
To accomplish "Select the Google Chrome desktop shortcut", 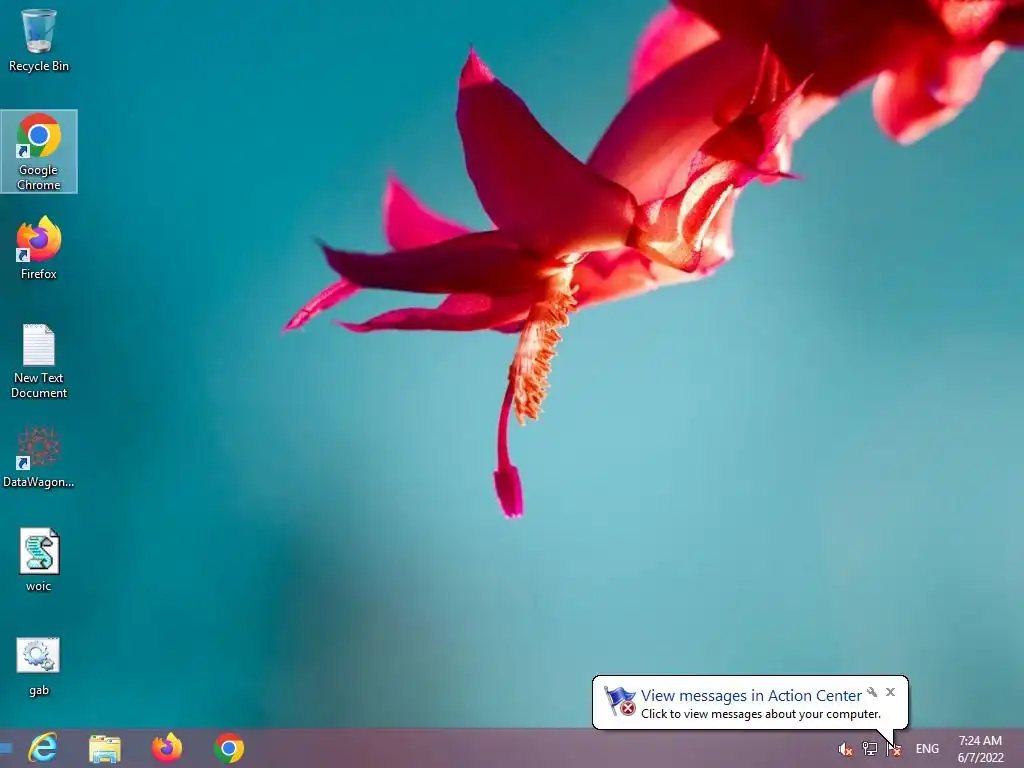I will [x=39, y=152].
